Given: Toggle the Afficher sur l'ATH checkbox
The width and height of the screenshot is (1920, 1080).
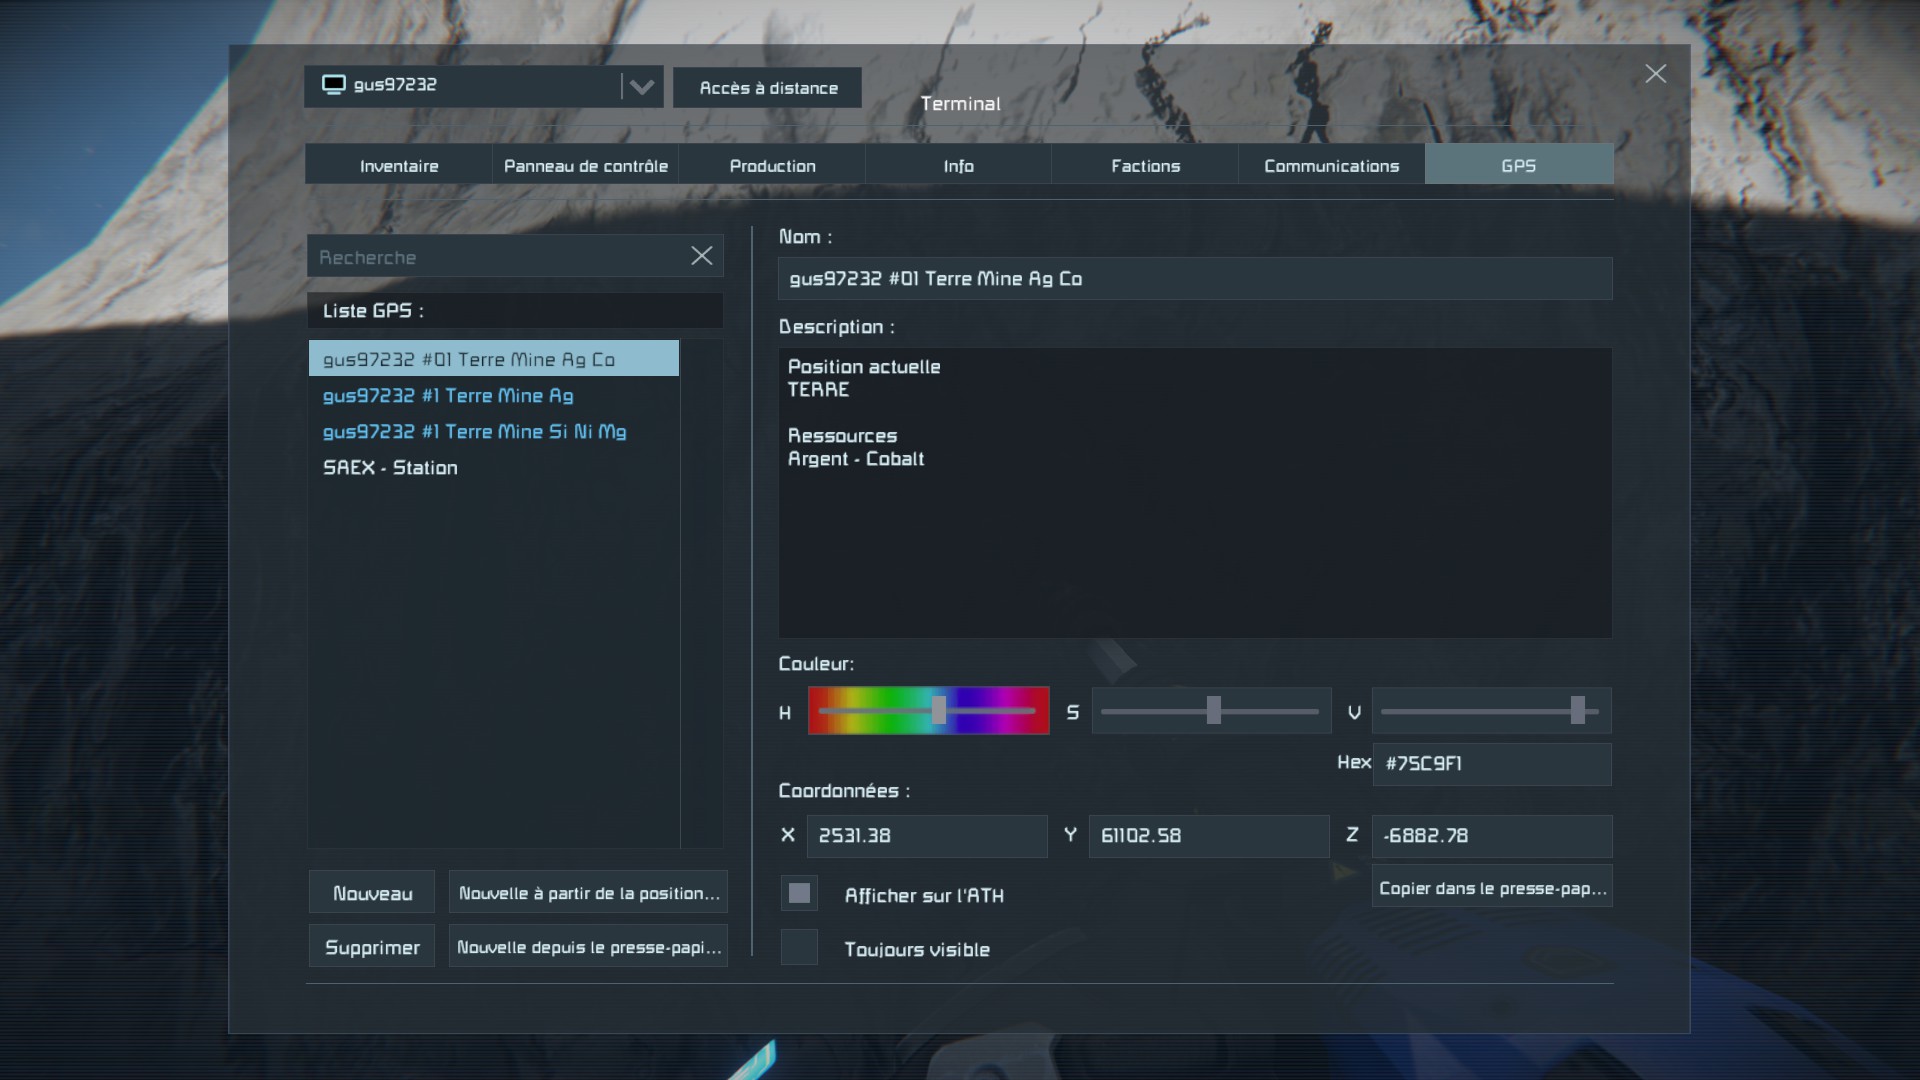Looking at the screenshot, I should click(799, 894).
